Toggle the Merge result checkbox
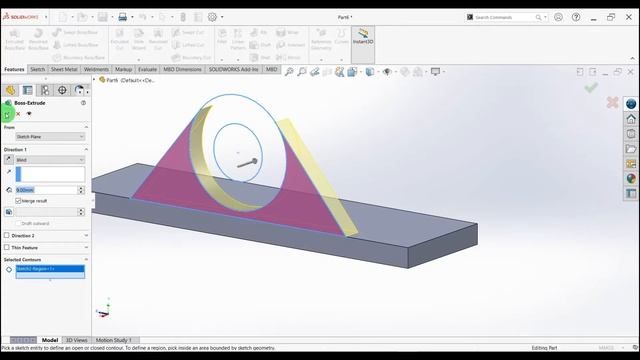 point(18,201)
